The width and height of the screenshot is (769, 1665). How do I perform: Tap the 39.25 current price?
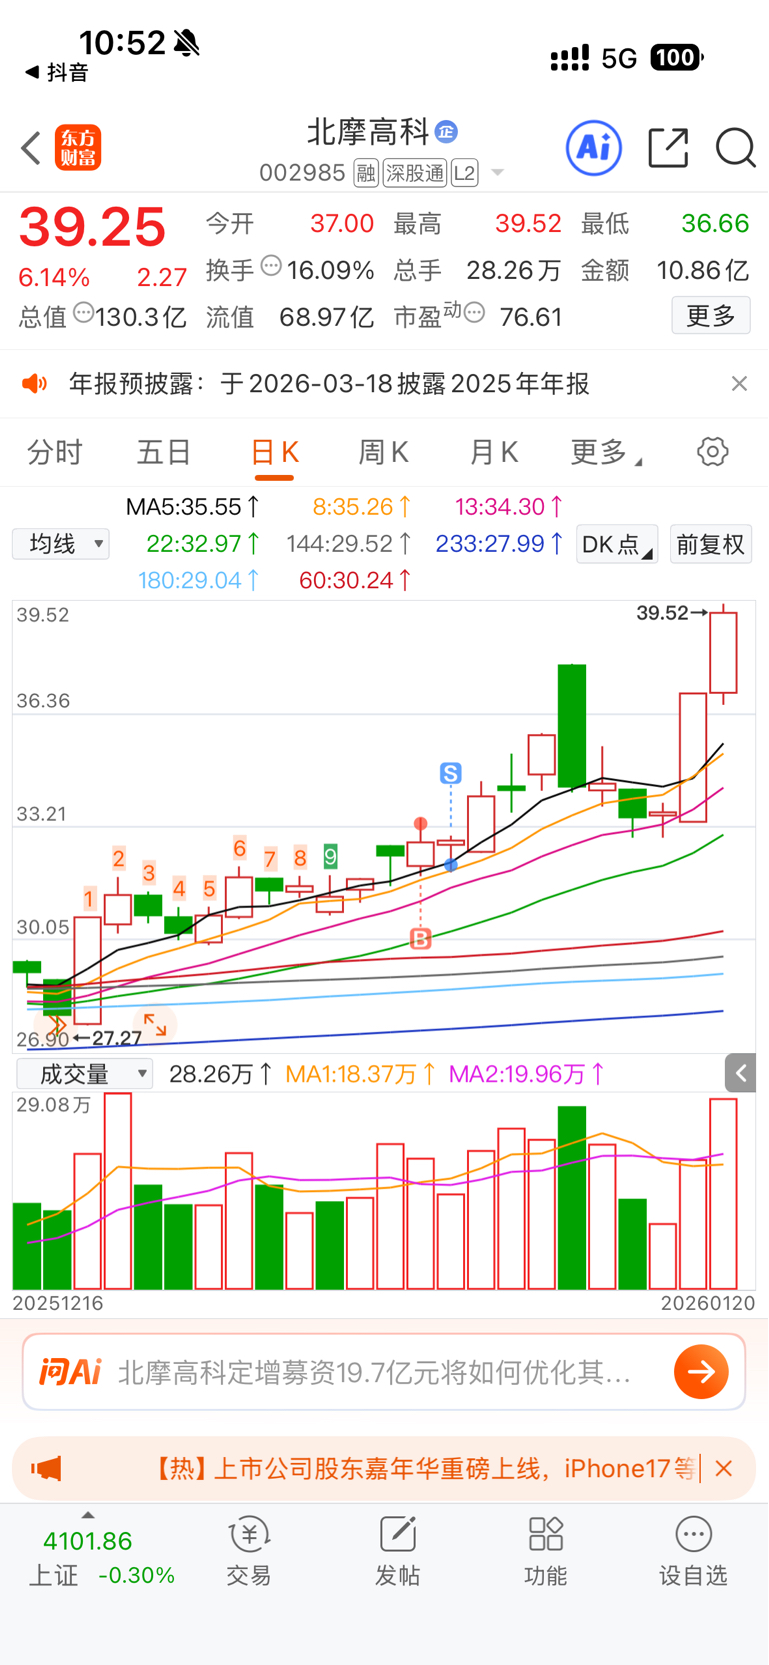pyautogui.click(x=93, y=227)
